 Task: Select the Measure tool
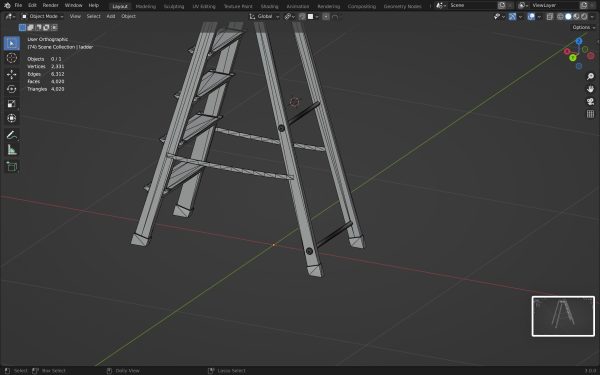11,150
